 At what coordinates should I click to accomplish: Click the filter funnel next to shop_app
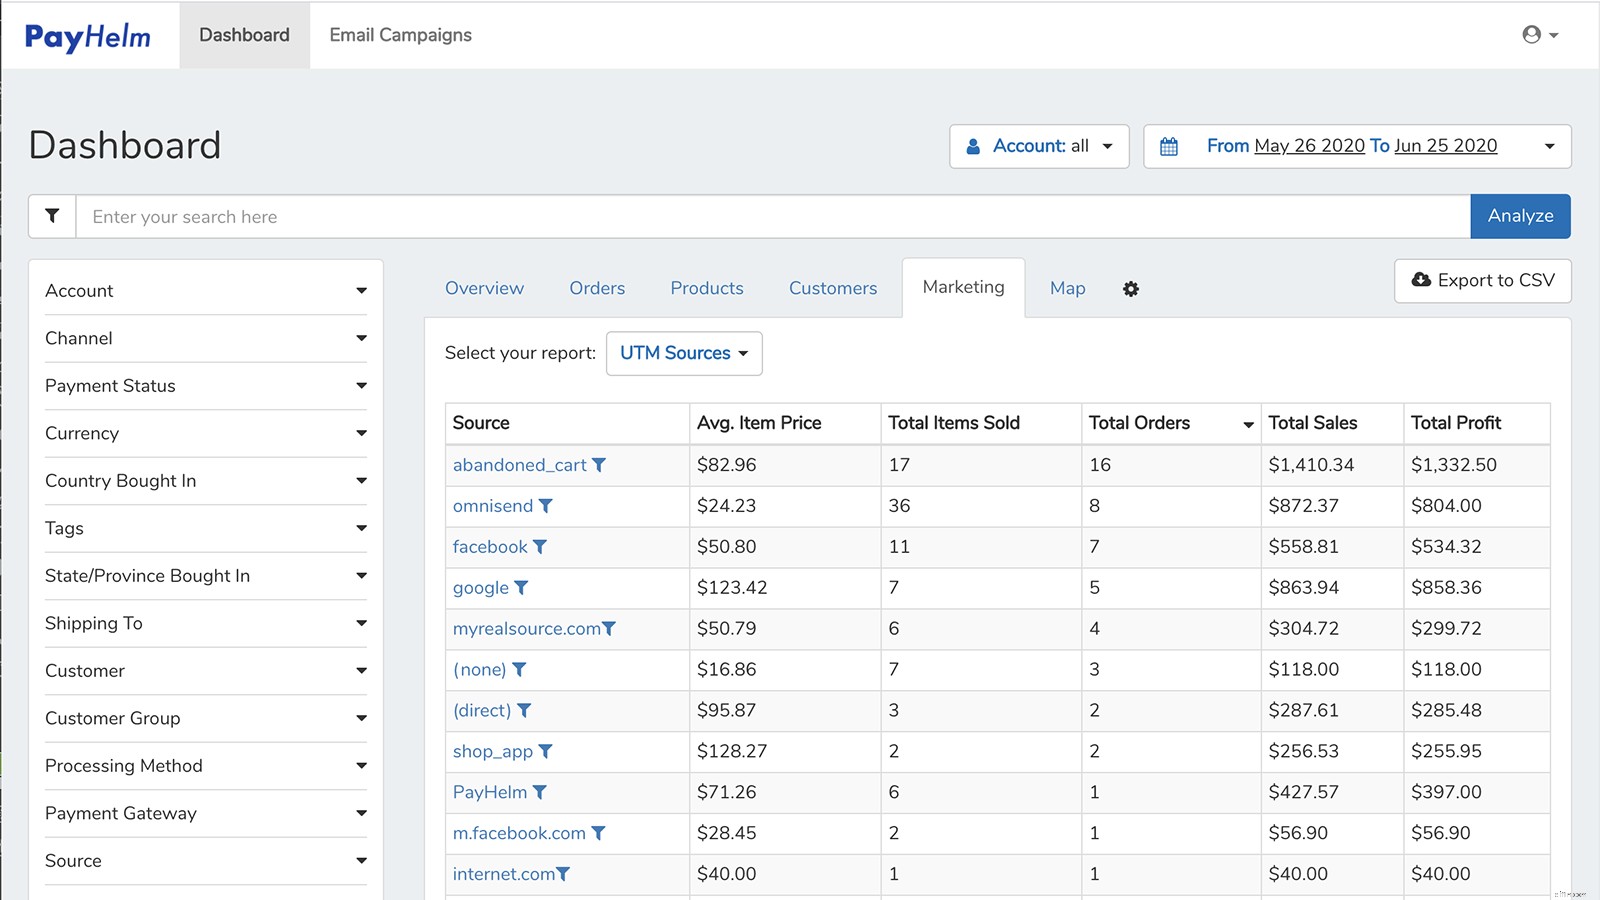coord(545,752)
